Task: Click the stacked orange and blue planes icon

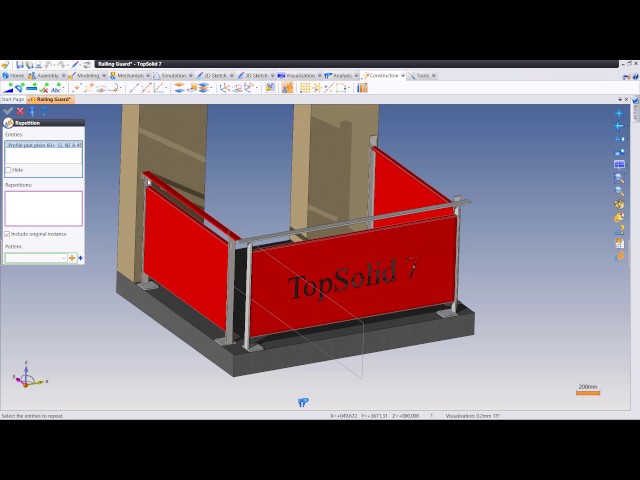Action: [x=179, y=88]
